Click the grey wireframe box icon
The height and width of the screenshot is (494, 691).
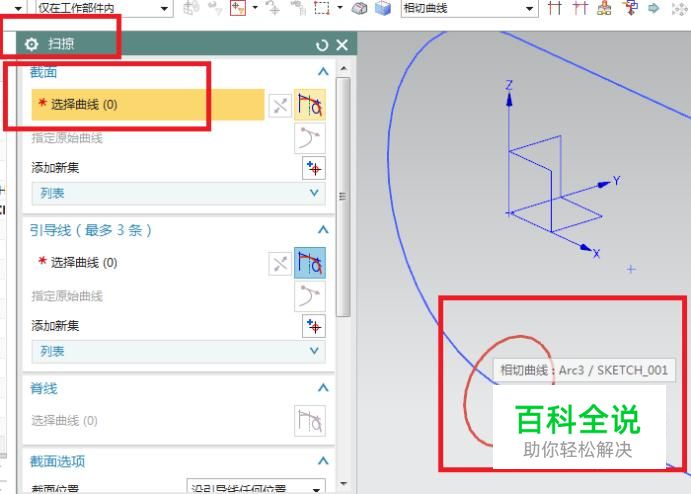click(x=360, y=8)
